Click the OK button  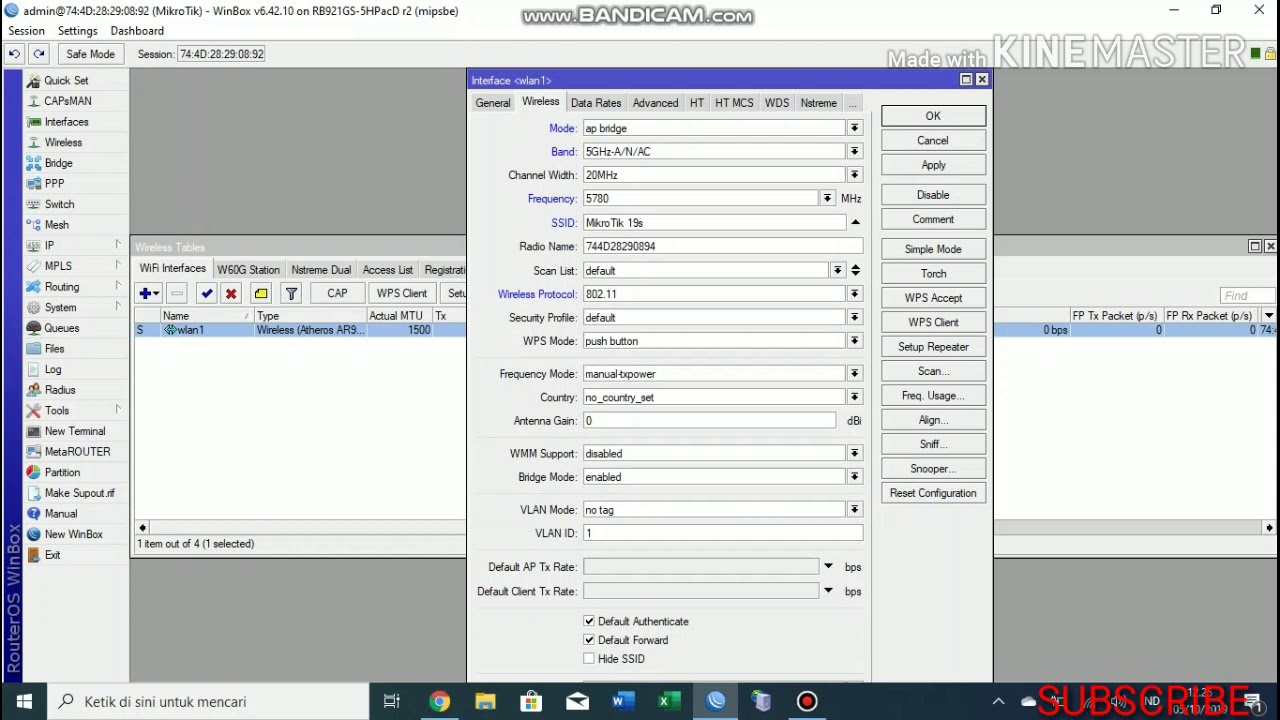click(x=933, y=116)
